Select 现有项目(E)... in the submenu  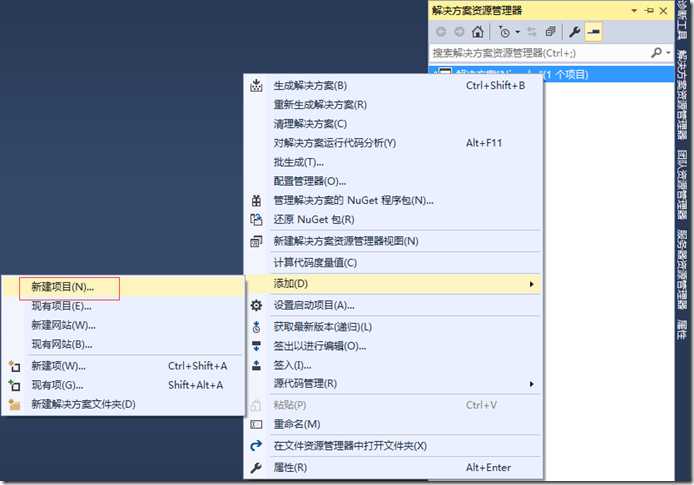tap(123, 306)
